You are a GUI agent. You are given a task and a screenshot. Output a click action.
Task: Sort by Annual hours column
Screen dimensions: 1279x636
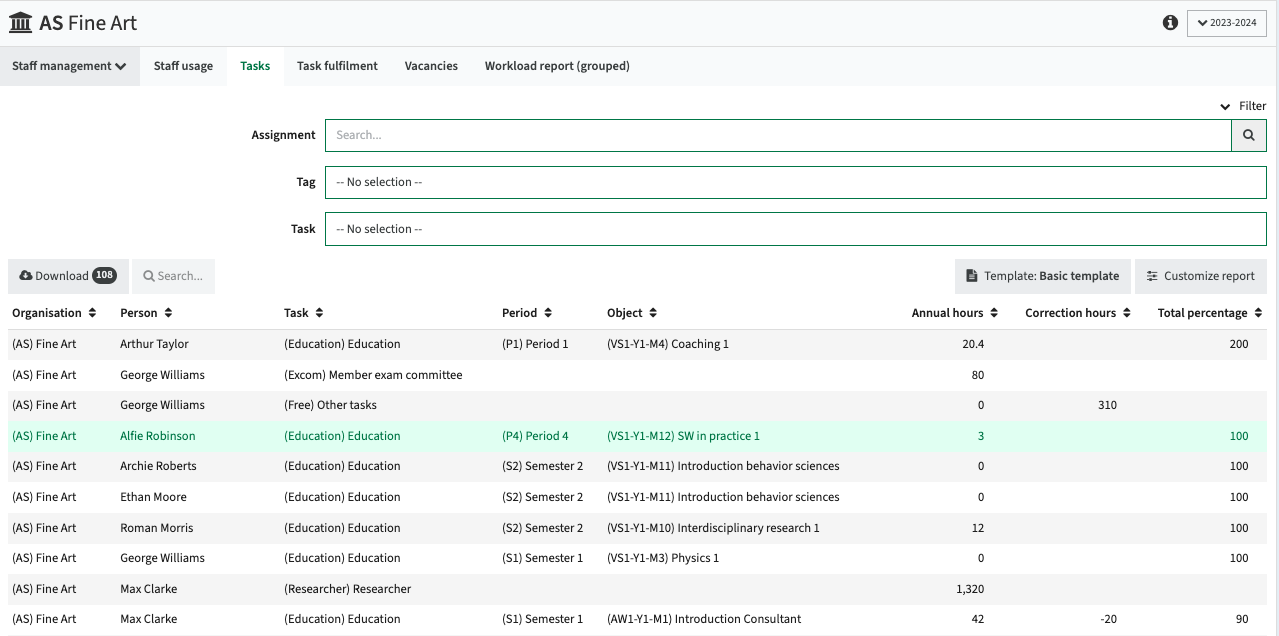[955, 313]
